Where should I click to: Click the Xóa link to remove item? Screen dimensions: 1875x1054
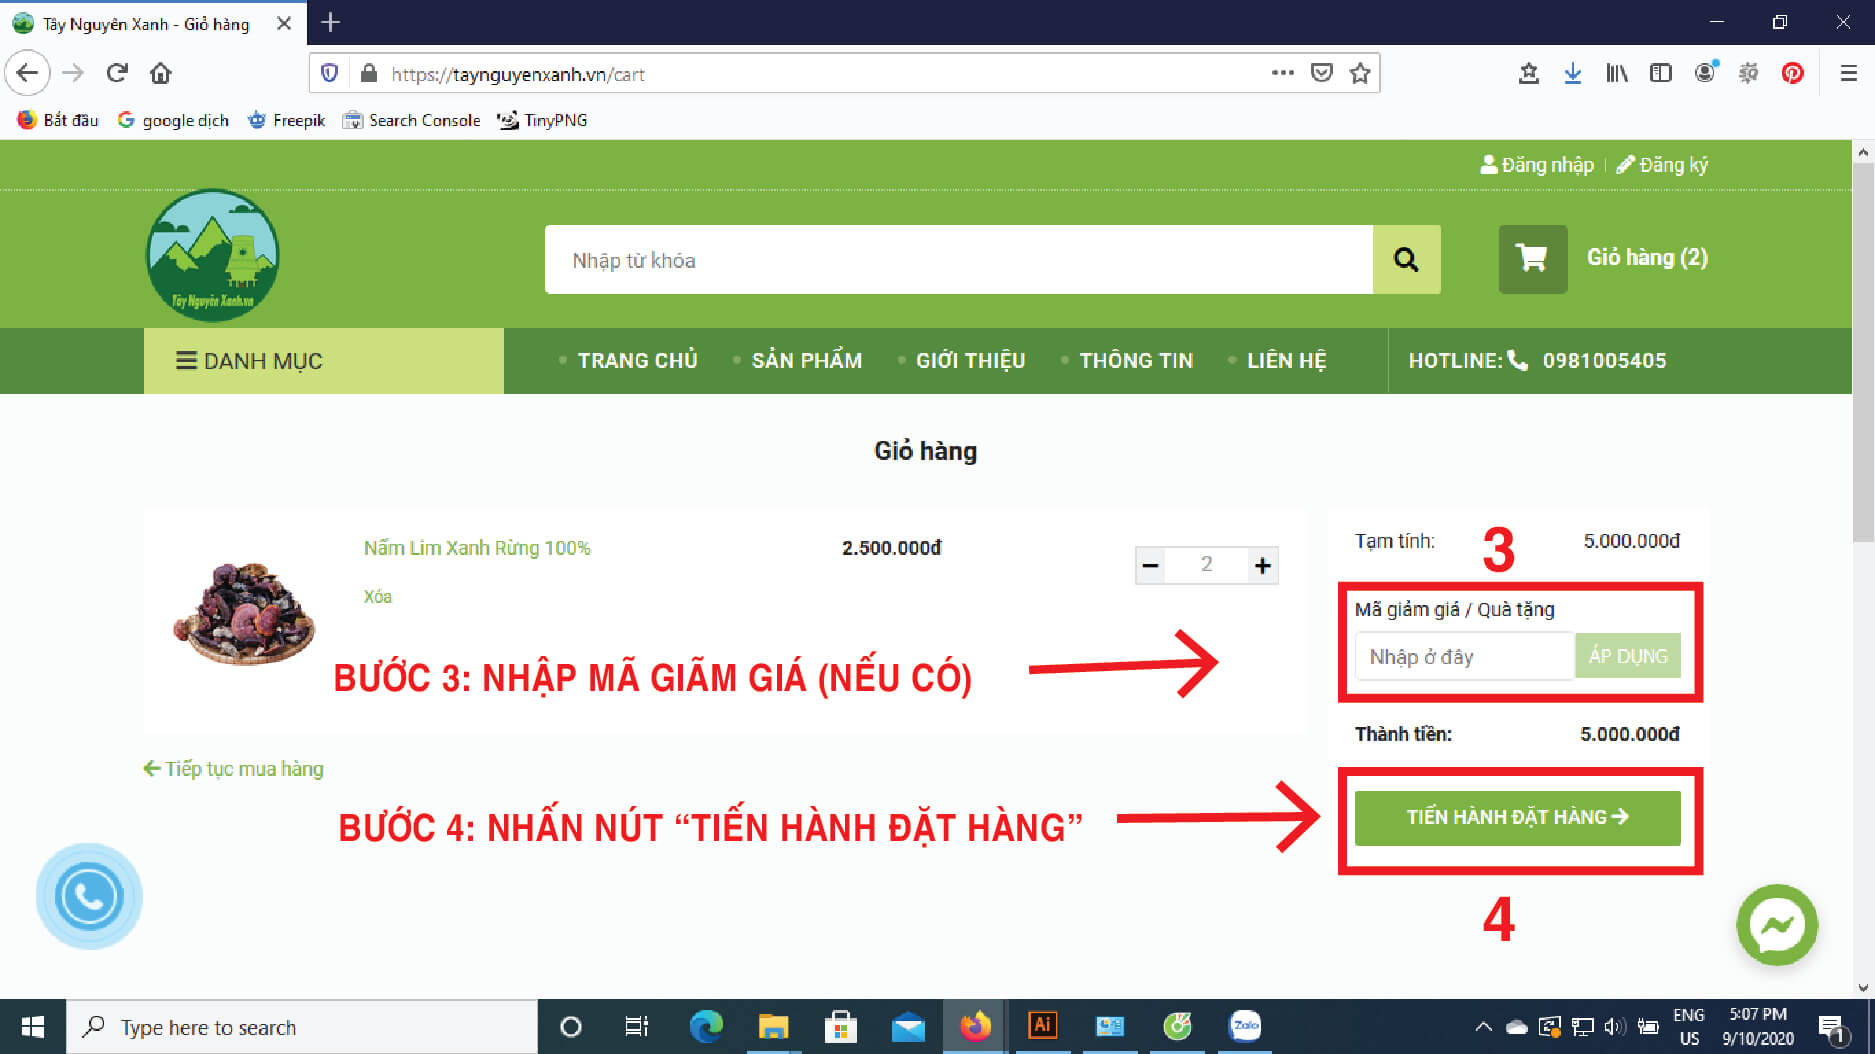point(377,597)
